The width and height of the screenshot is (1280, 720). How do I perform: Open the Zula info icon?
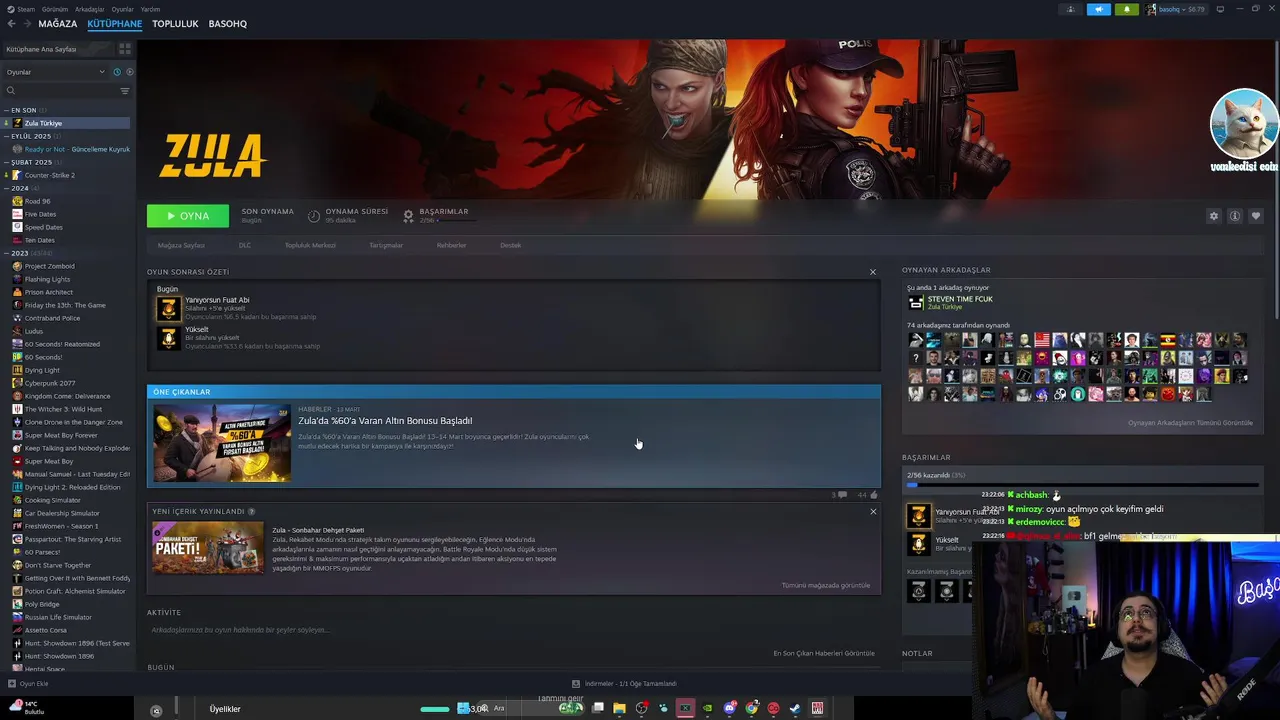[1235, 216]
